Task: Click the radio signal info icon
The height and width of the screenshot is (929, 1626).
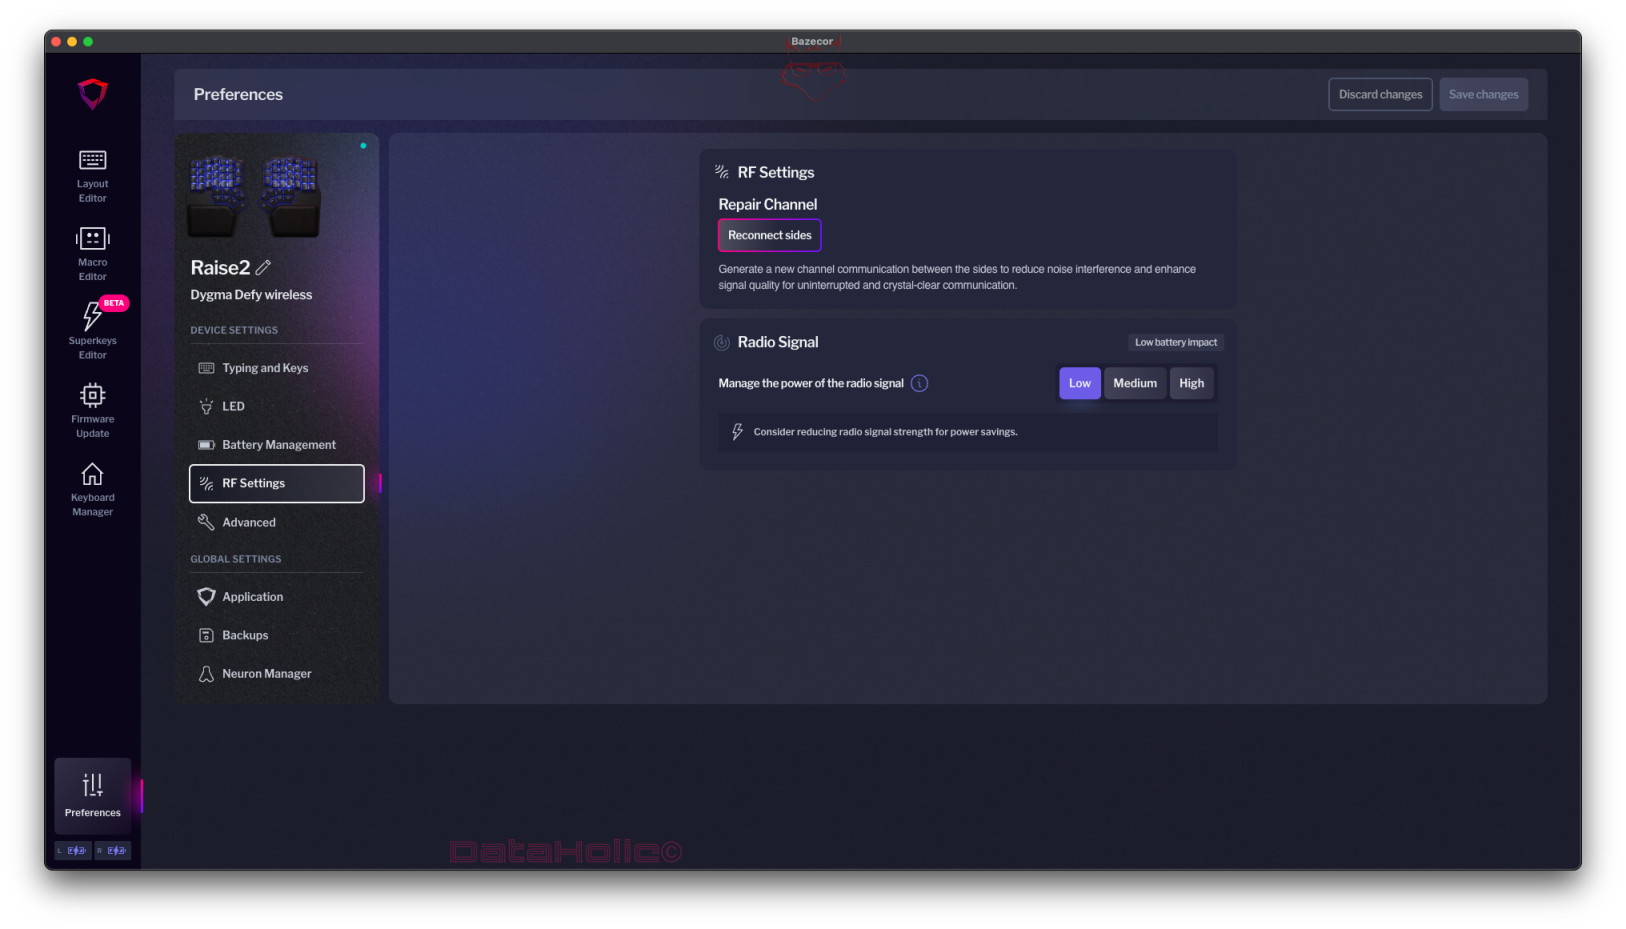Action: point(919,383)
